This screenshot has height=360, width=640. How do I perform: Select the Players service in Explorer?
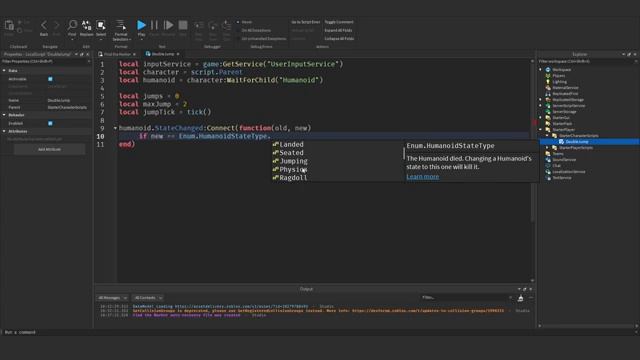(559, 76)
